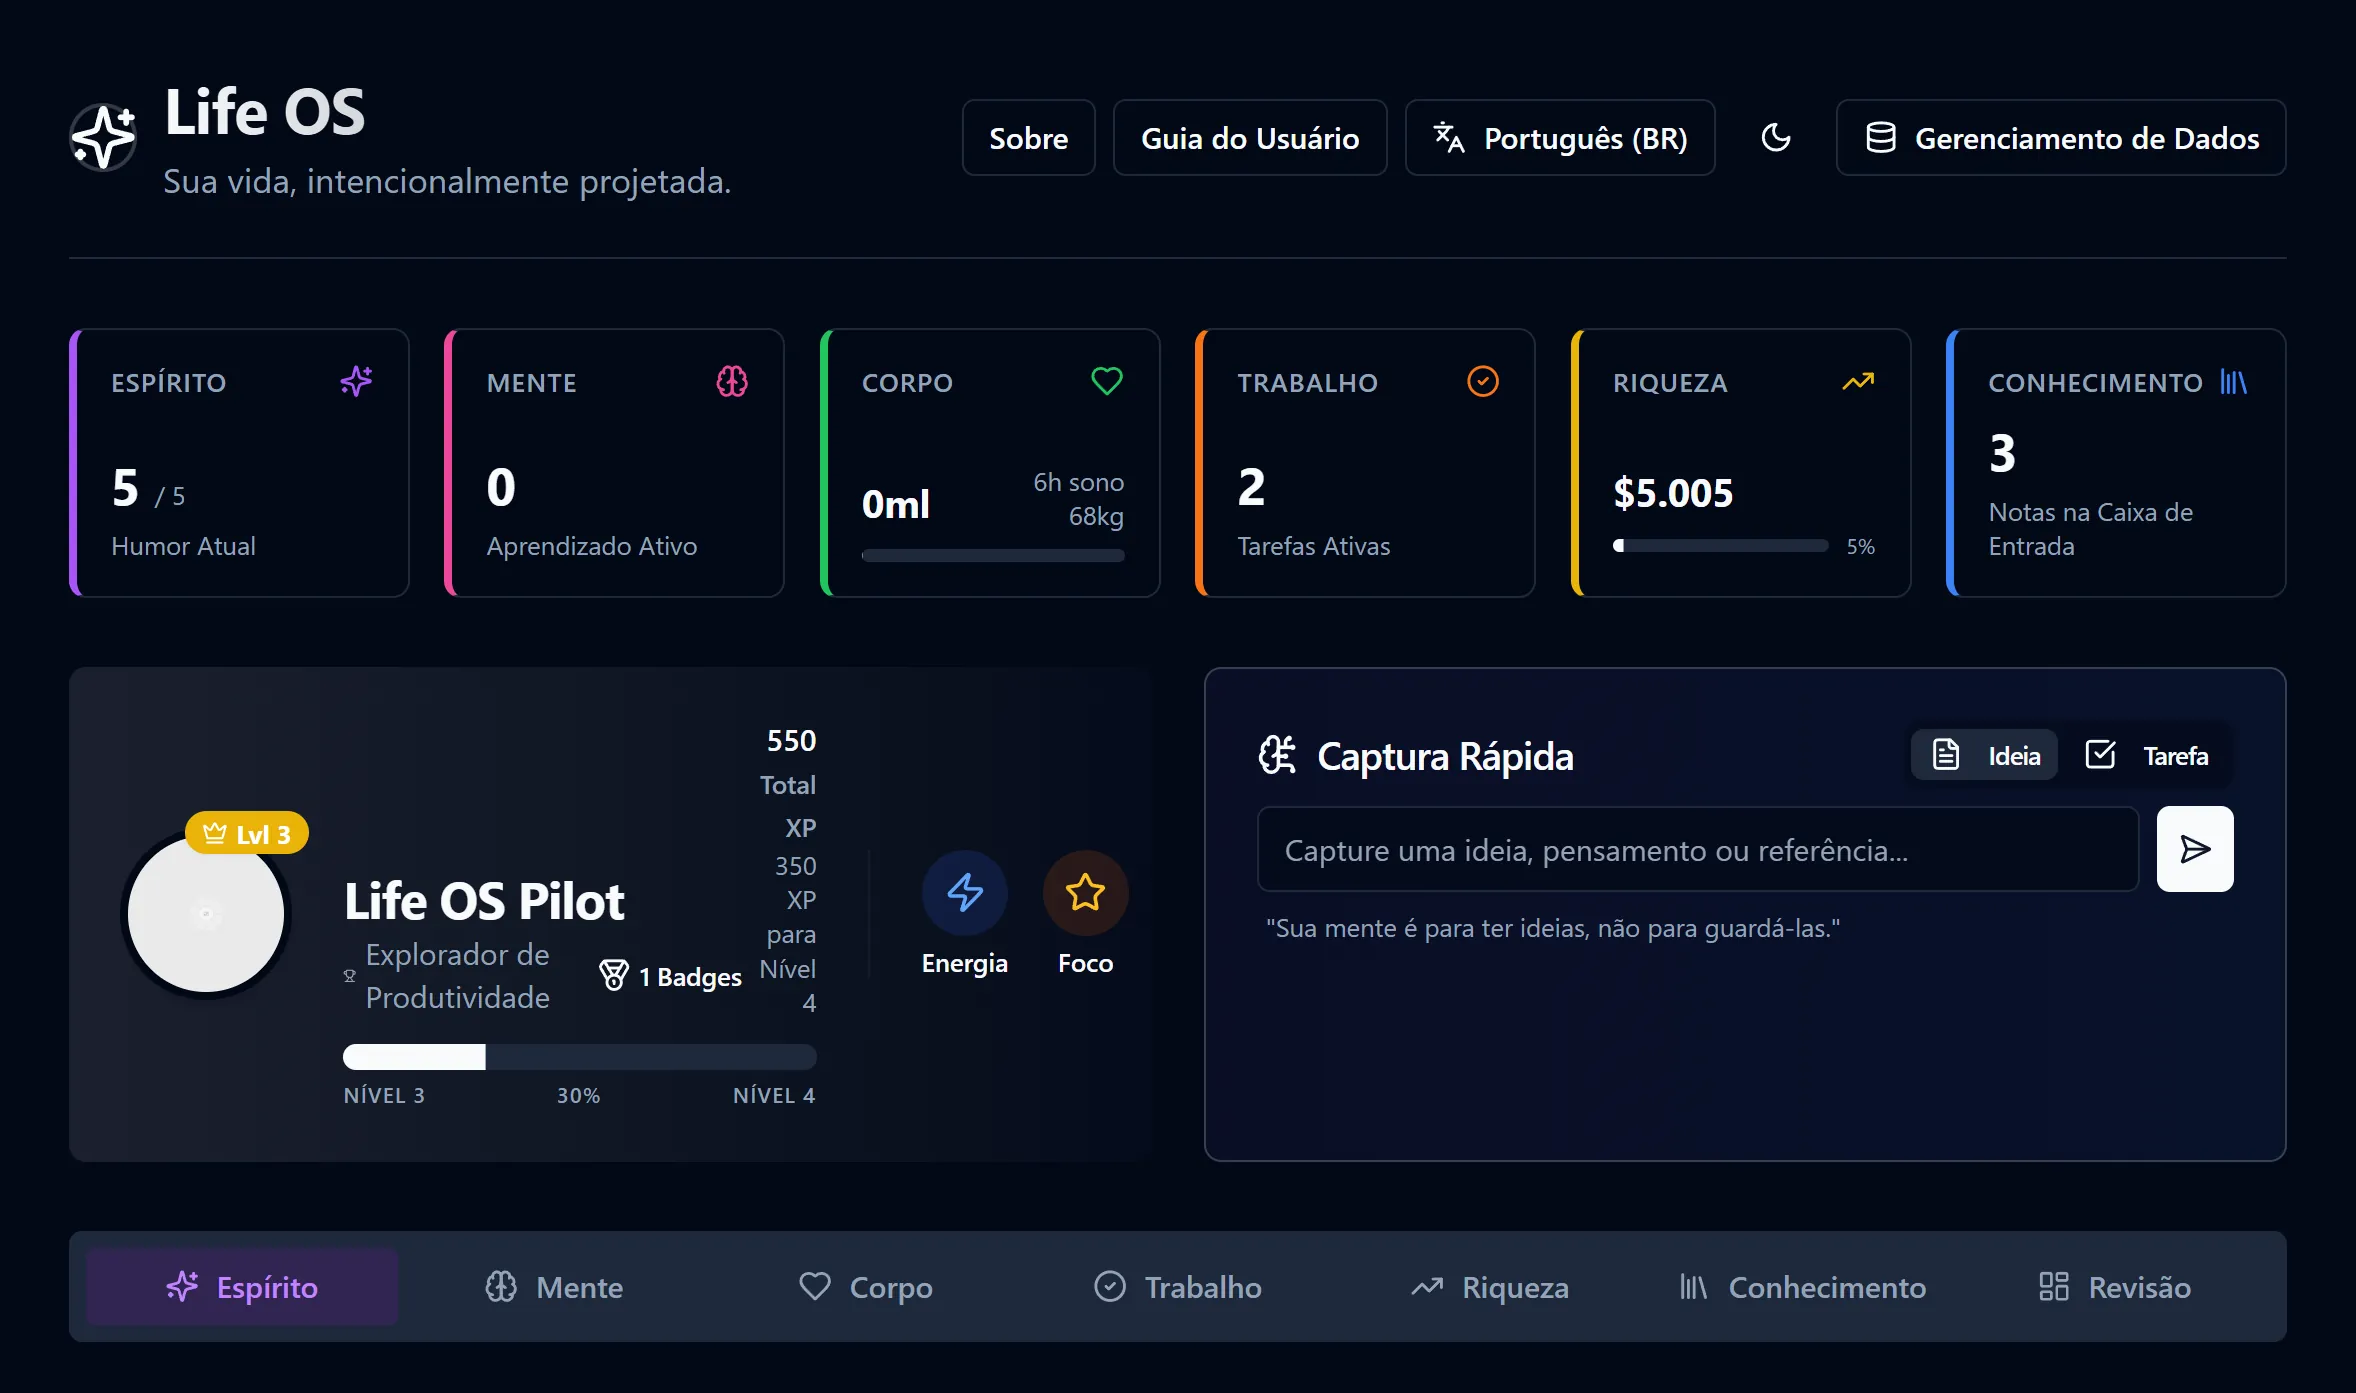This screenshot has width=2356, height=1393.
Task: Activate the Energia lightning bolt icon
Action: coord(964,892)
